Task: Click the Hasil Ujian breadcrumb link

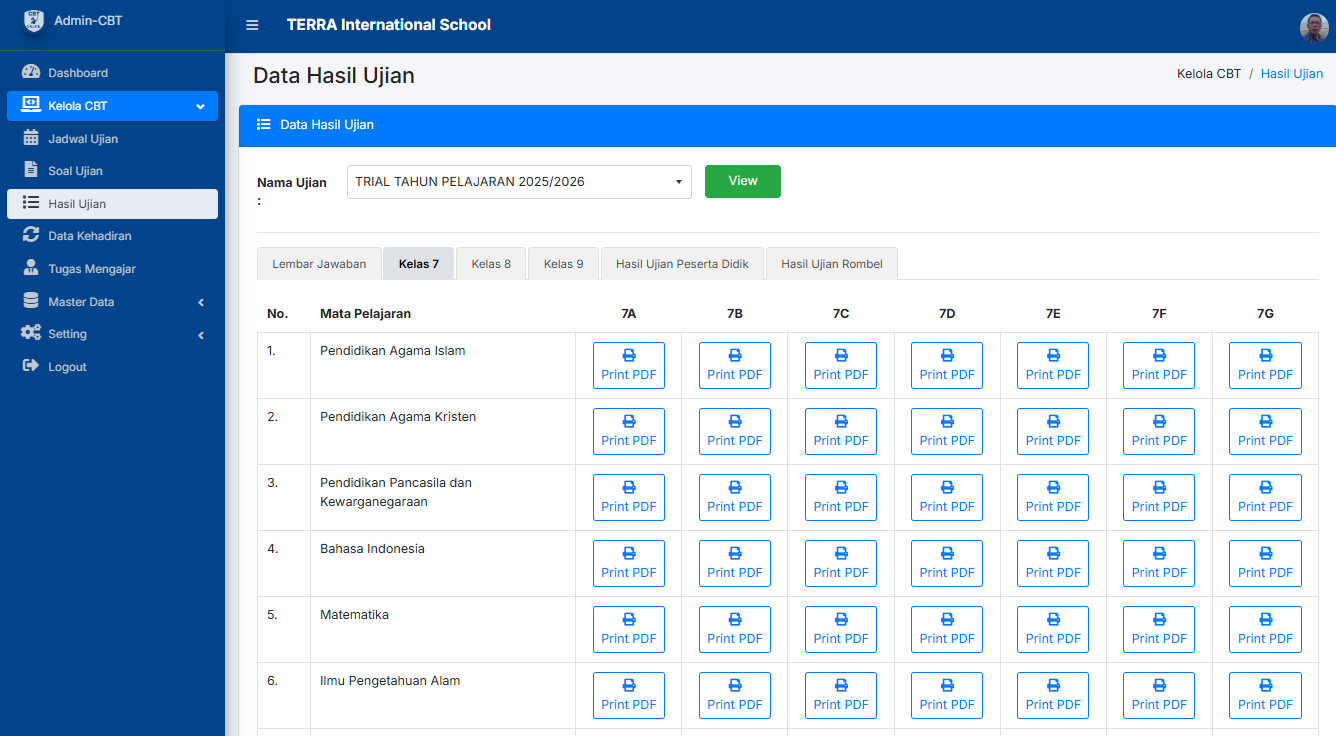Action: (x=1291, y=74)
